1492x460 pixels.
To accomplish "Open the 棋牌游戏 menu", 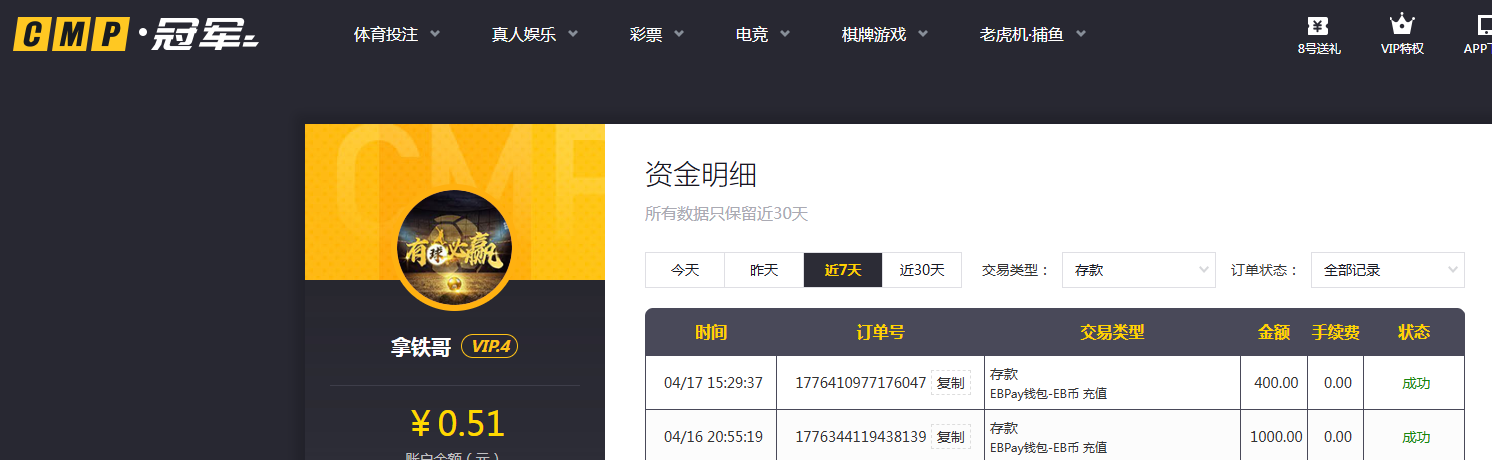I will (x=874, y=34).
